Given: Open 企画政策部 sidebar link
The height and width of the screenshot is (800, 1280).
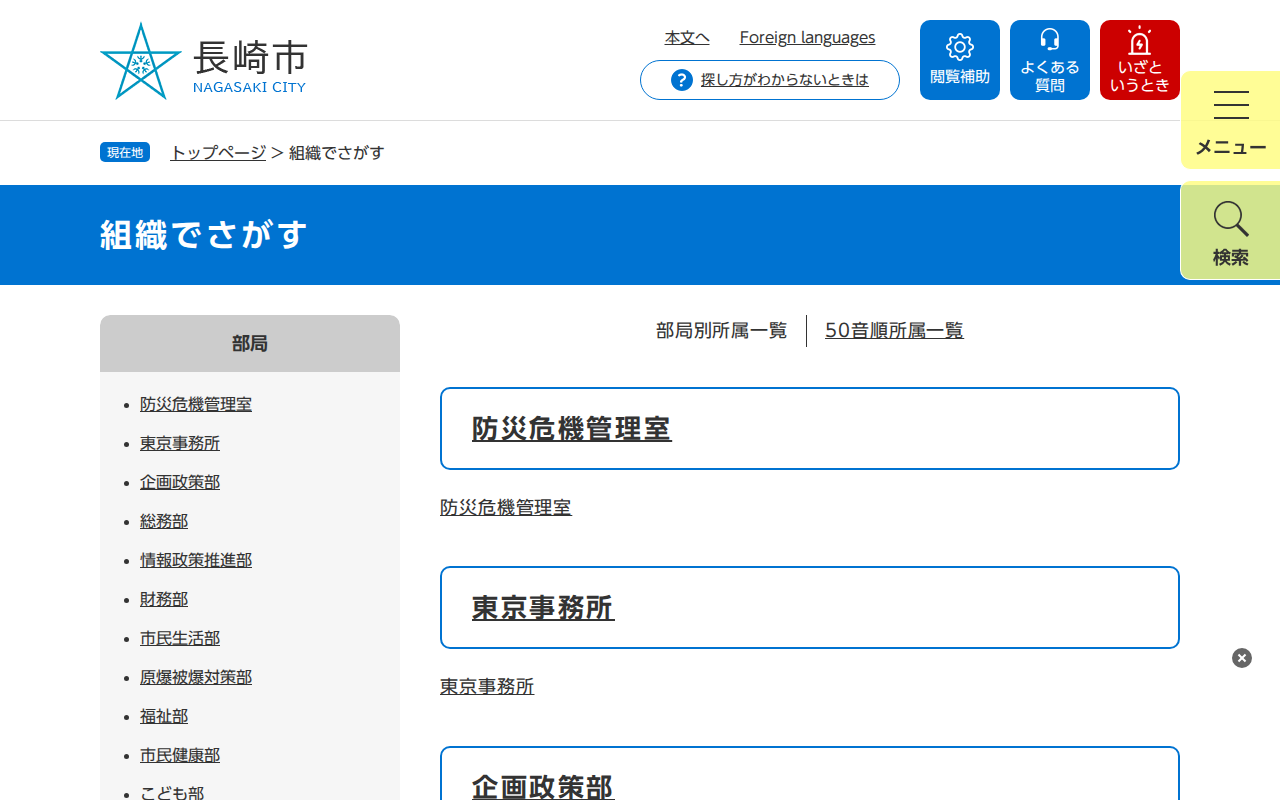Looking at the screenshot, I should 180,482.
